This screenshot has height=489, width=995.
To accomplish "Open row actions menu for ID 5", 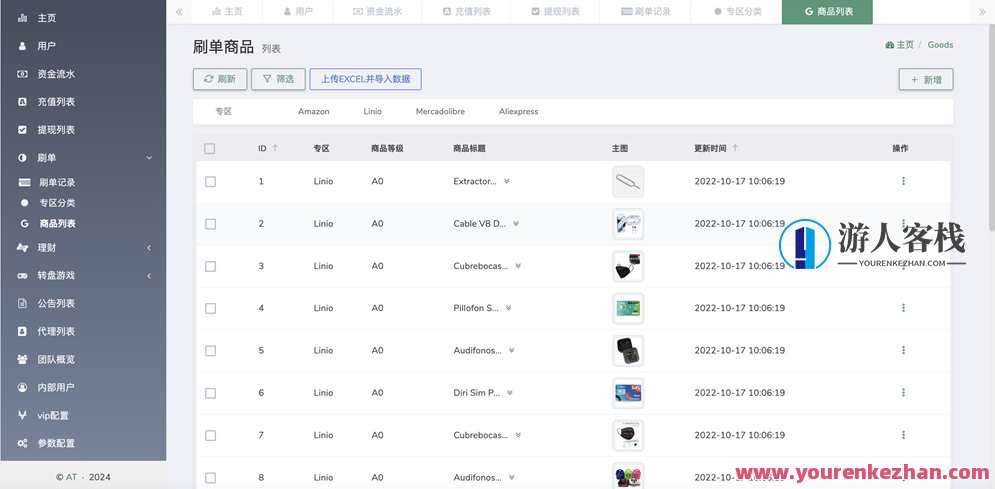I will pos(903,350).
